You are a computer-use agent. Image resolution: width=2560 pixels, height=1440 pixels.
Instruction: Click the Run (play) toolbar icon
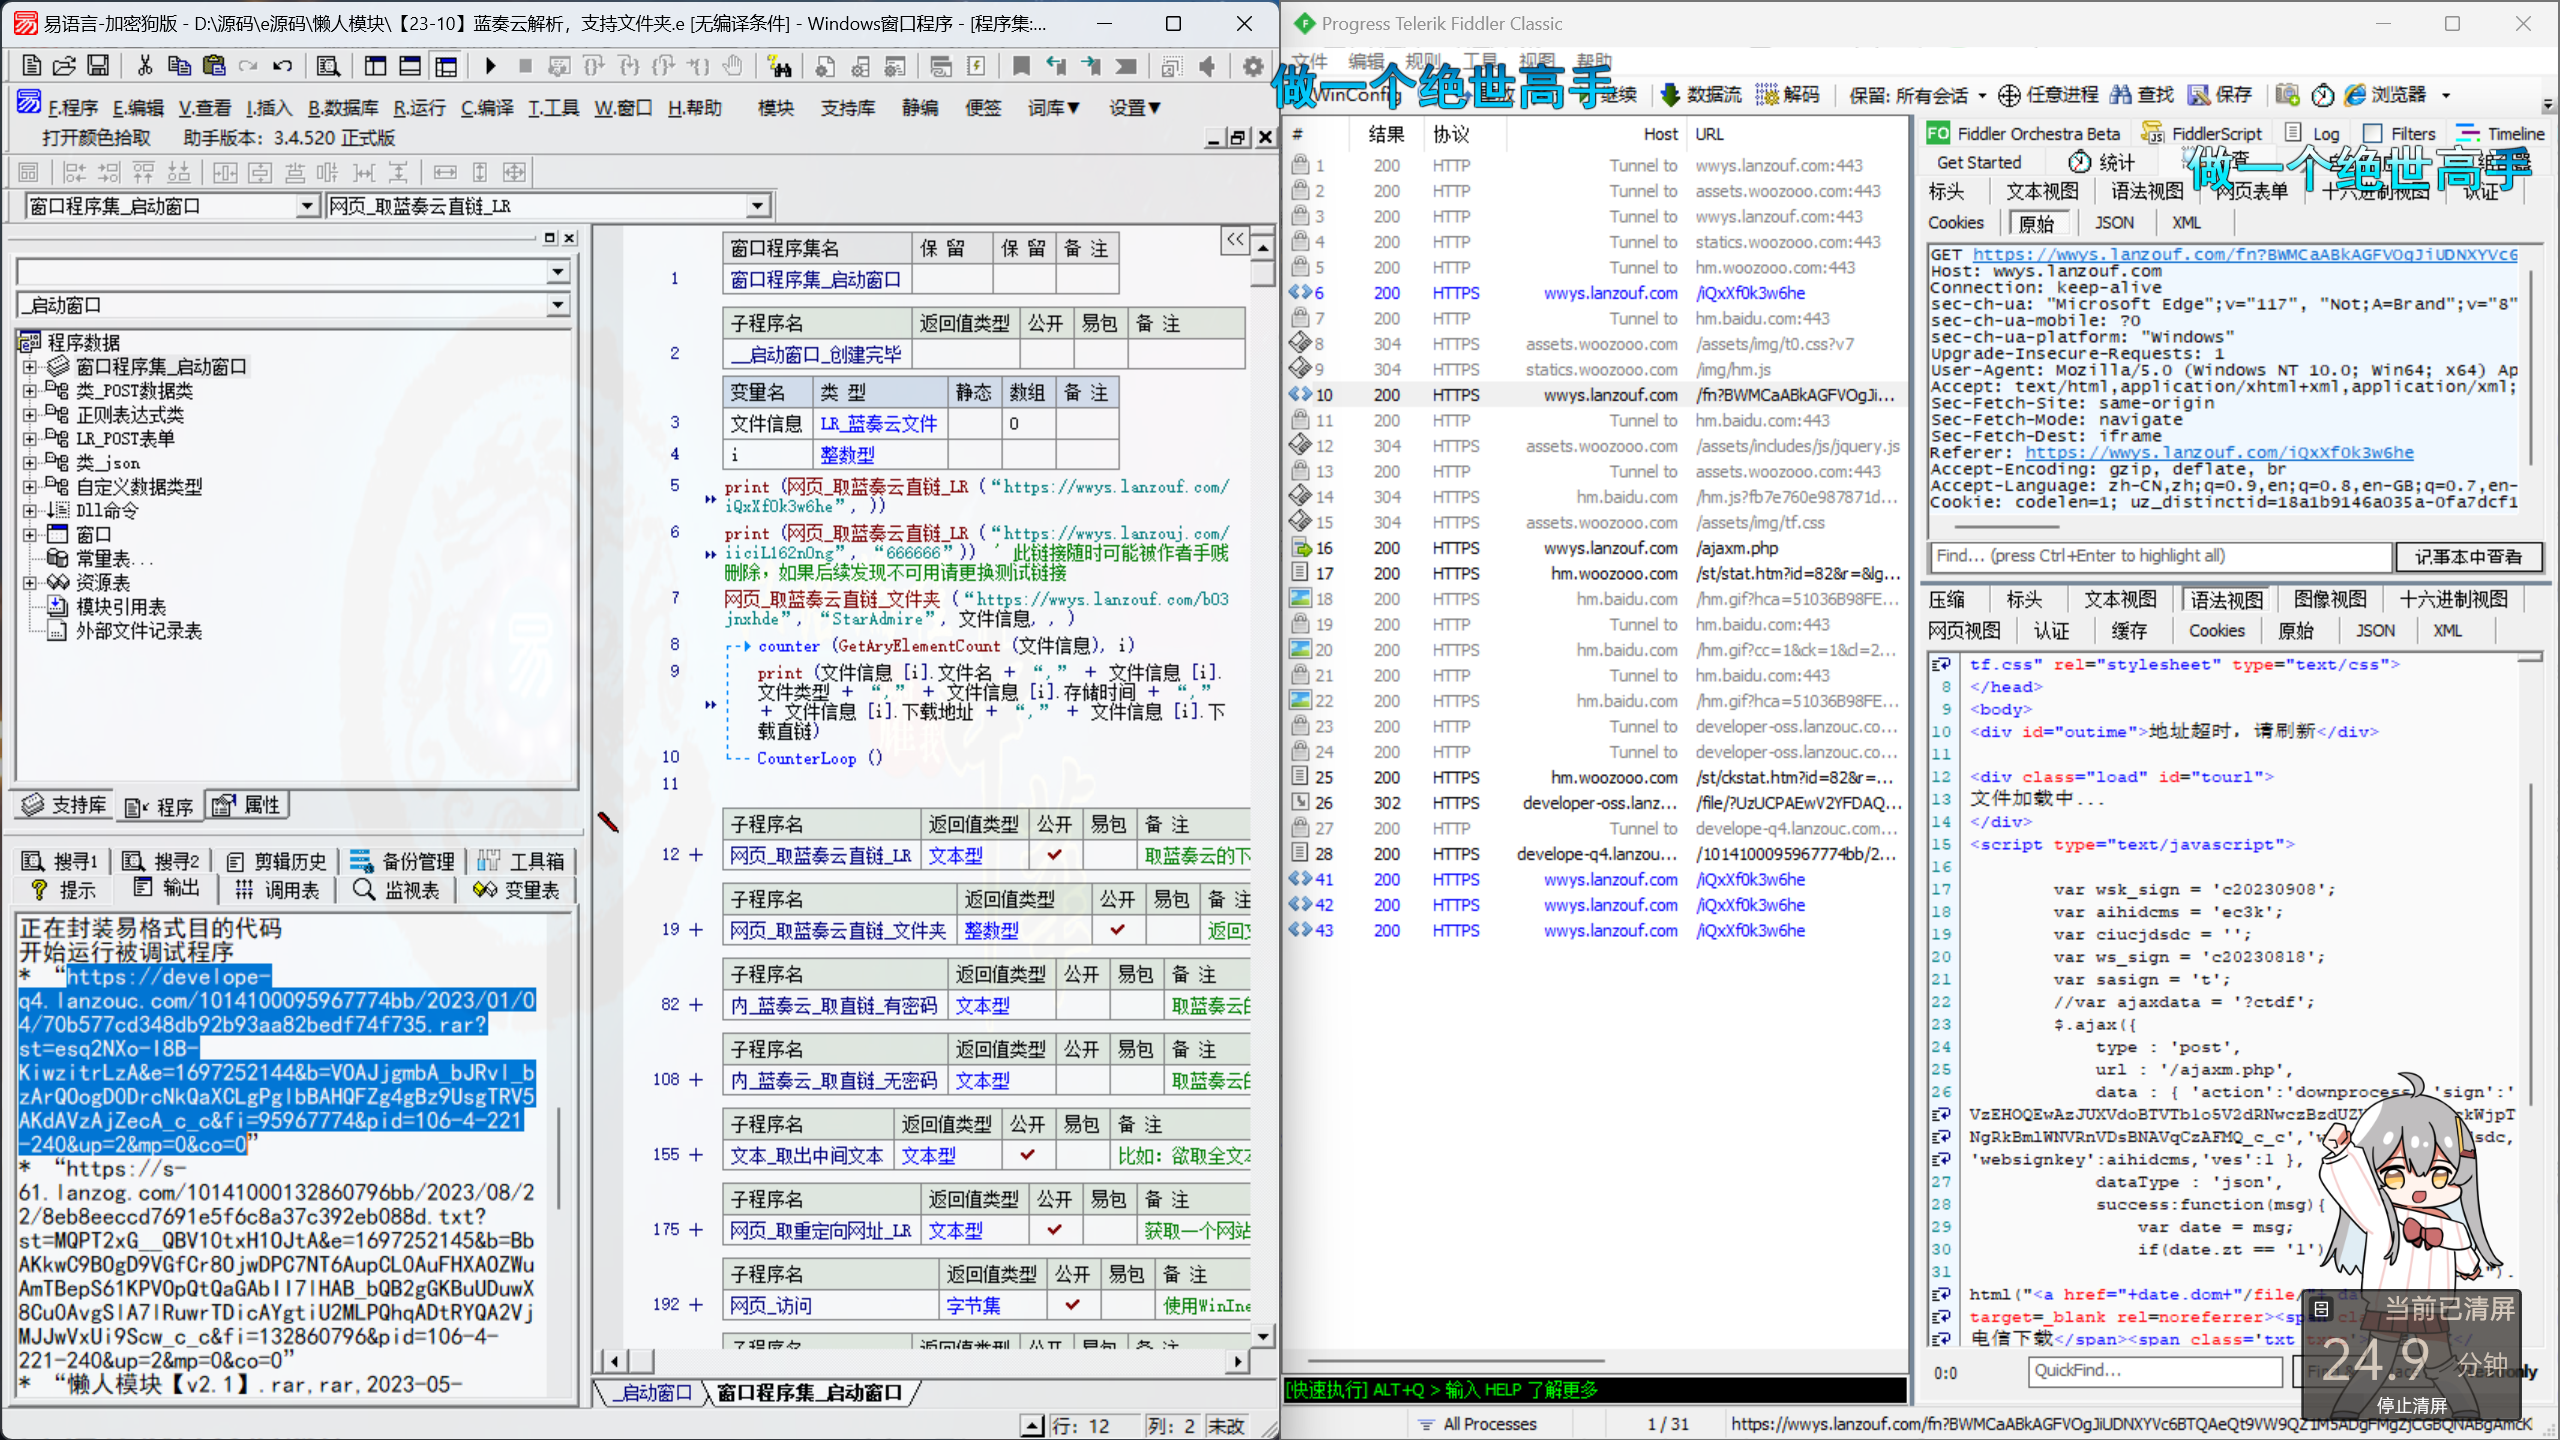pyautogui.click(x=490, y=66)
